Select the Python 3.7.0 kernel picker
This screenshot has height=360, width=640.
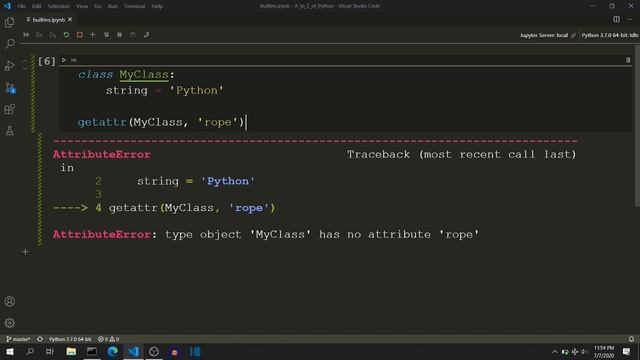pos(610,35)
